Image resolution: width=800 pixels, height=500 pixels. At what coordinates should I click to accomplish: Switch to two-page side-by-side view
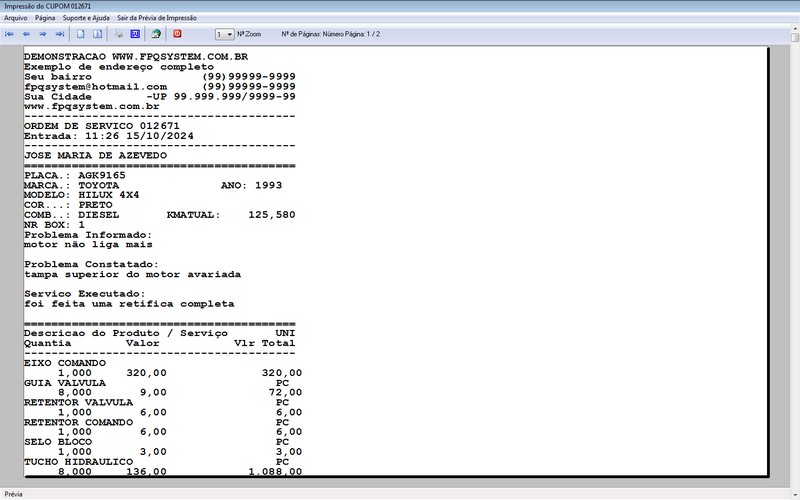97,33
